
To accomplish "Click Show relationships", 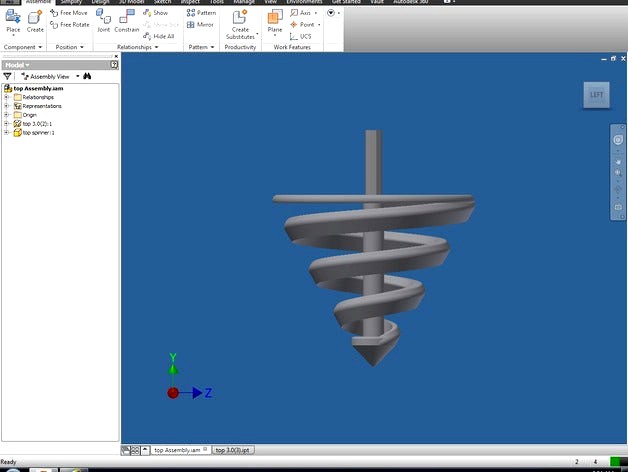I will click(x=155, y=13).
